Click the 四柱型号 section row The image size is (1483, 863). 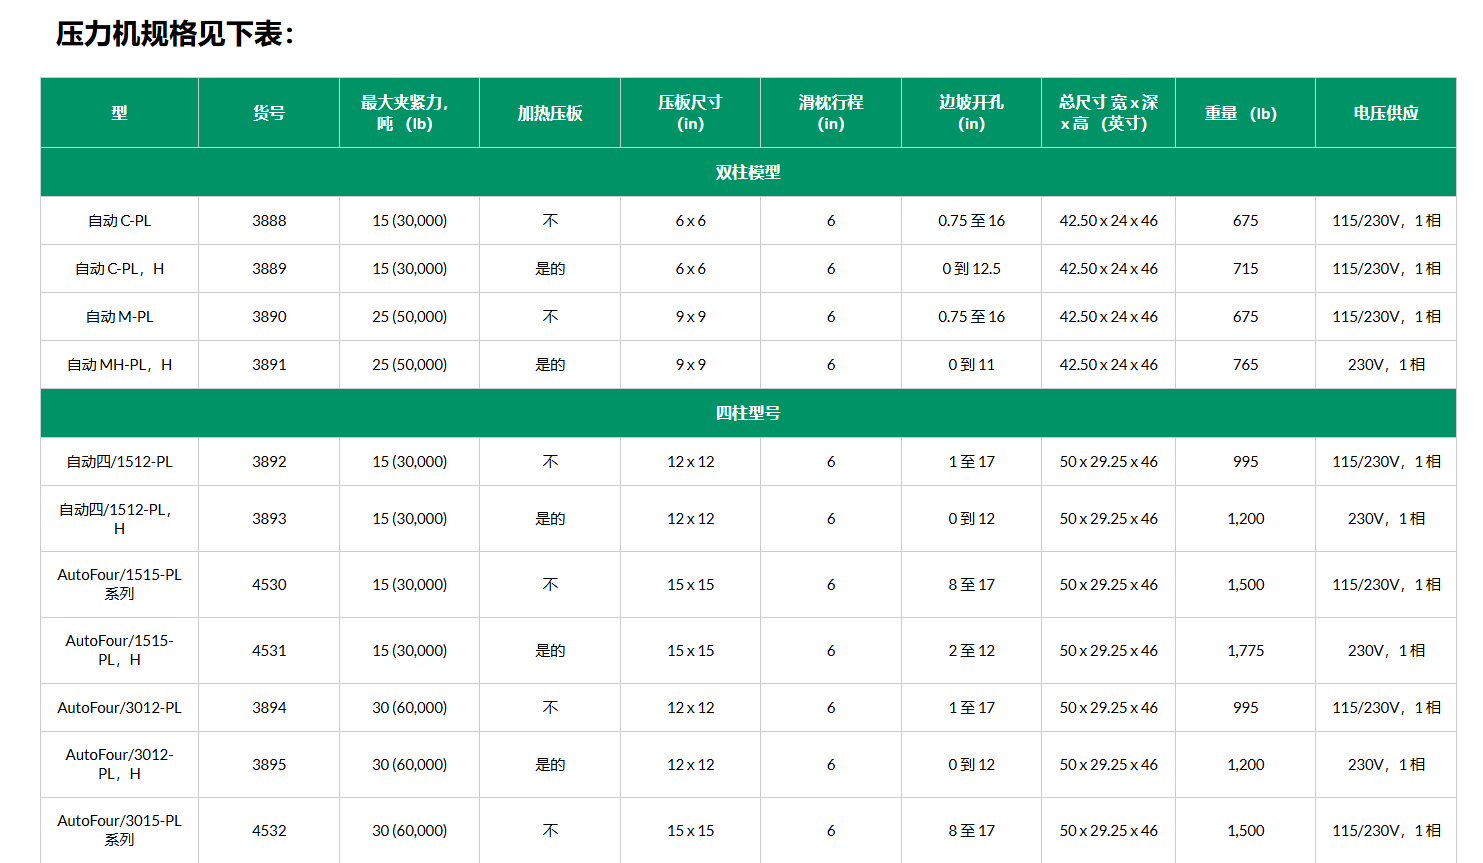(x=748, y=413)
